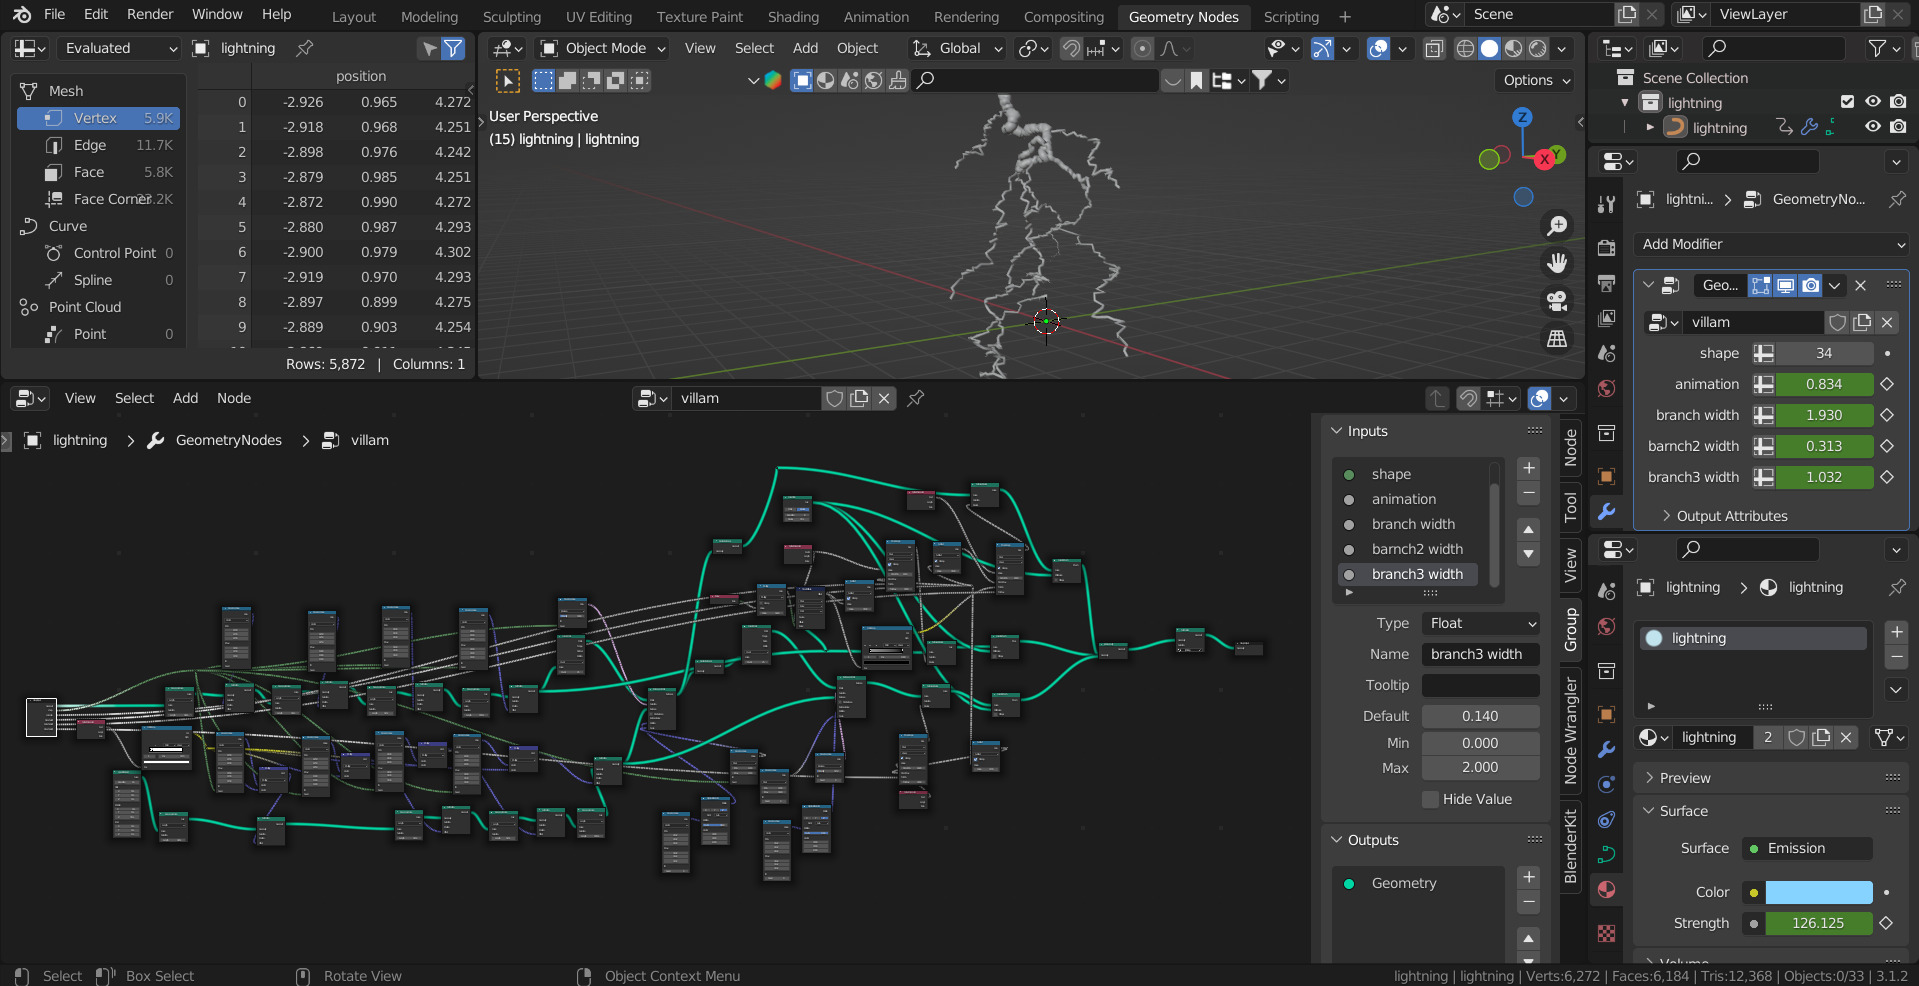Uncheck the lightning collection exclude checkbox
This screenshot has width=1919, height=986.
pos(1847,102)
